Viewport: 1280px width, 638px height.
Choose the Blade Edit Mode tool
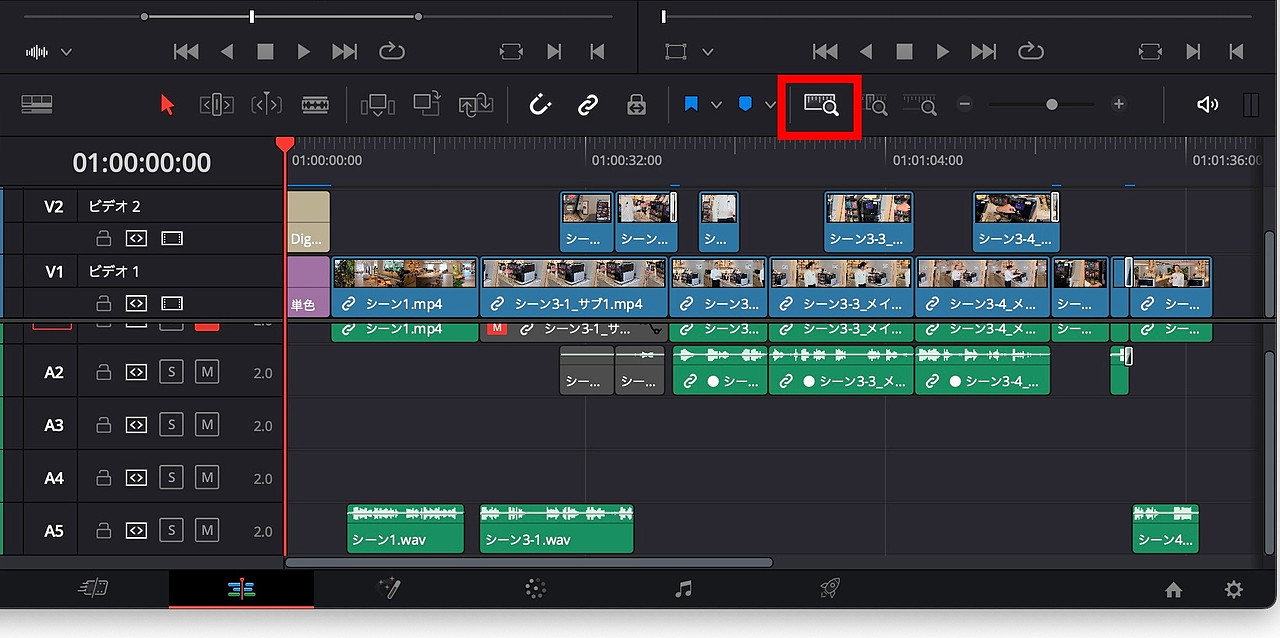click(315, 105)
